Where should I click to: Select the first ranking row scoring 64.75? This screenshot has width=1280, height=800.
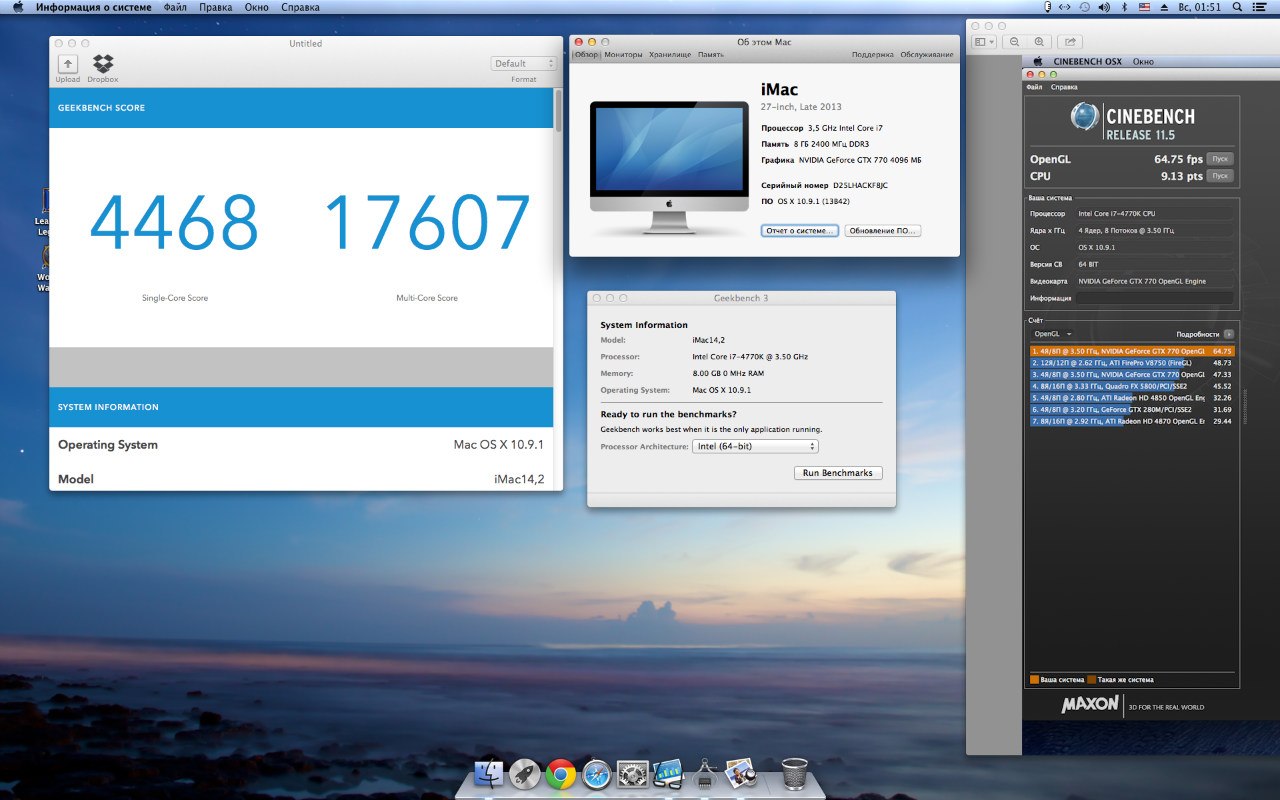pos(1132,352)
